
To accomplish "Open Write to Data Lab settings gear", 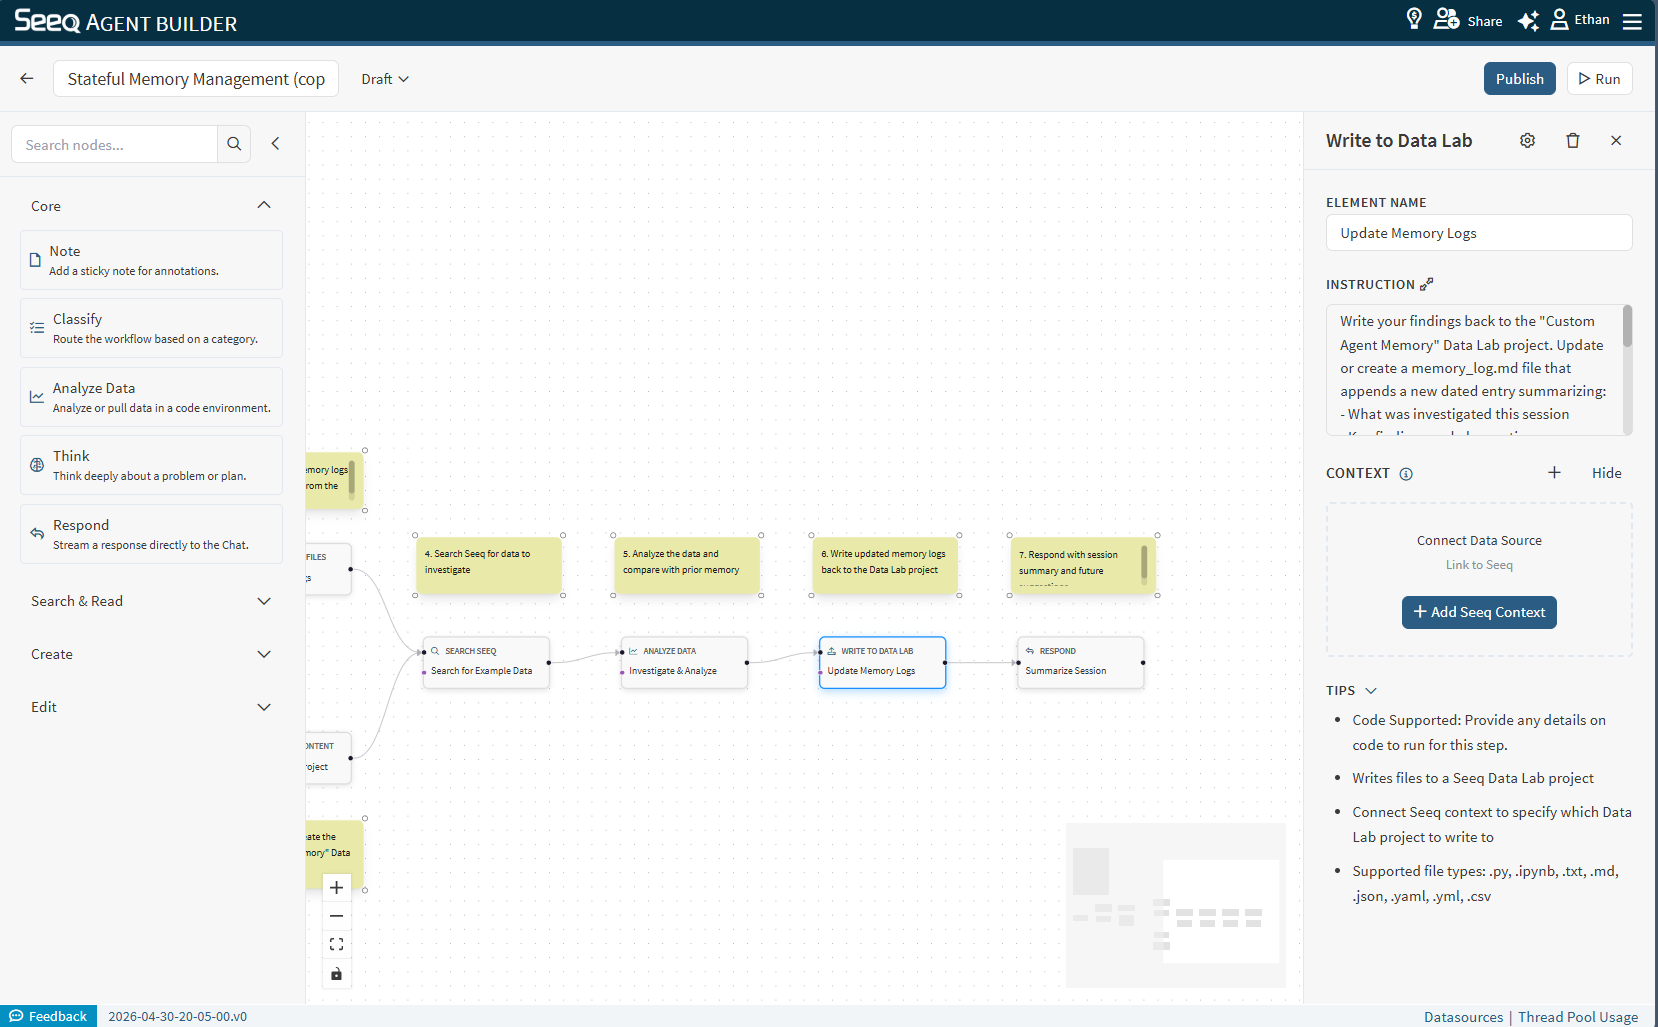I will [1527, 141].
